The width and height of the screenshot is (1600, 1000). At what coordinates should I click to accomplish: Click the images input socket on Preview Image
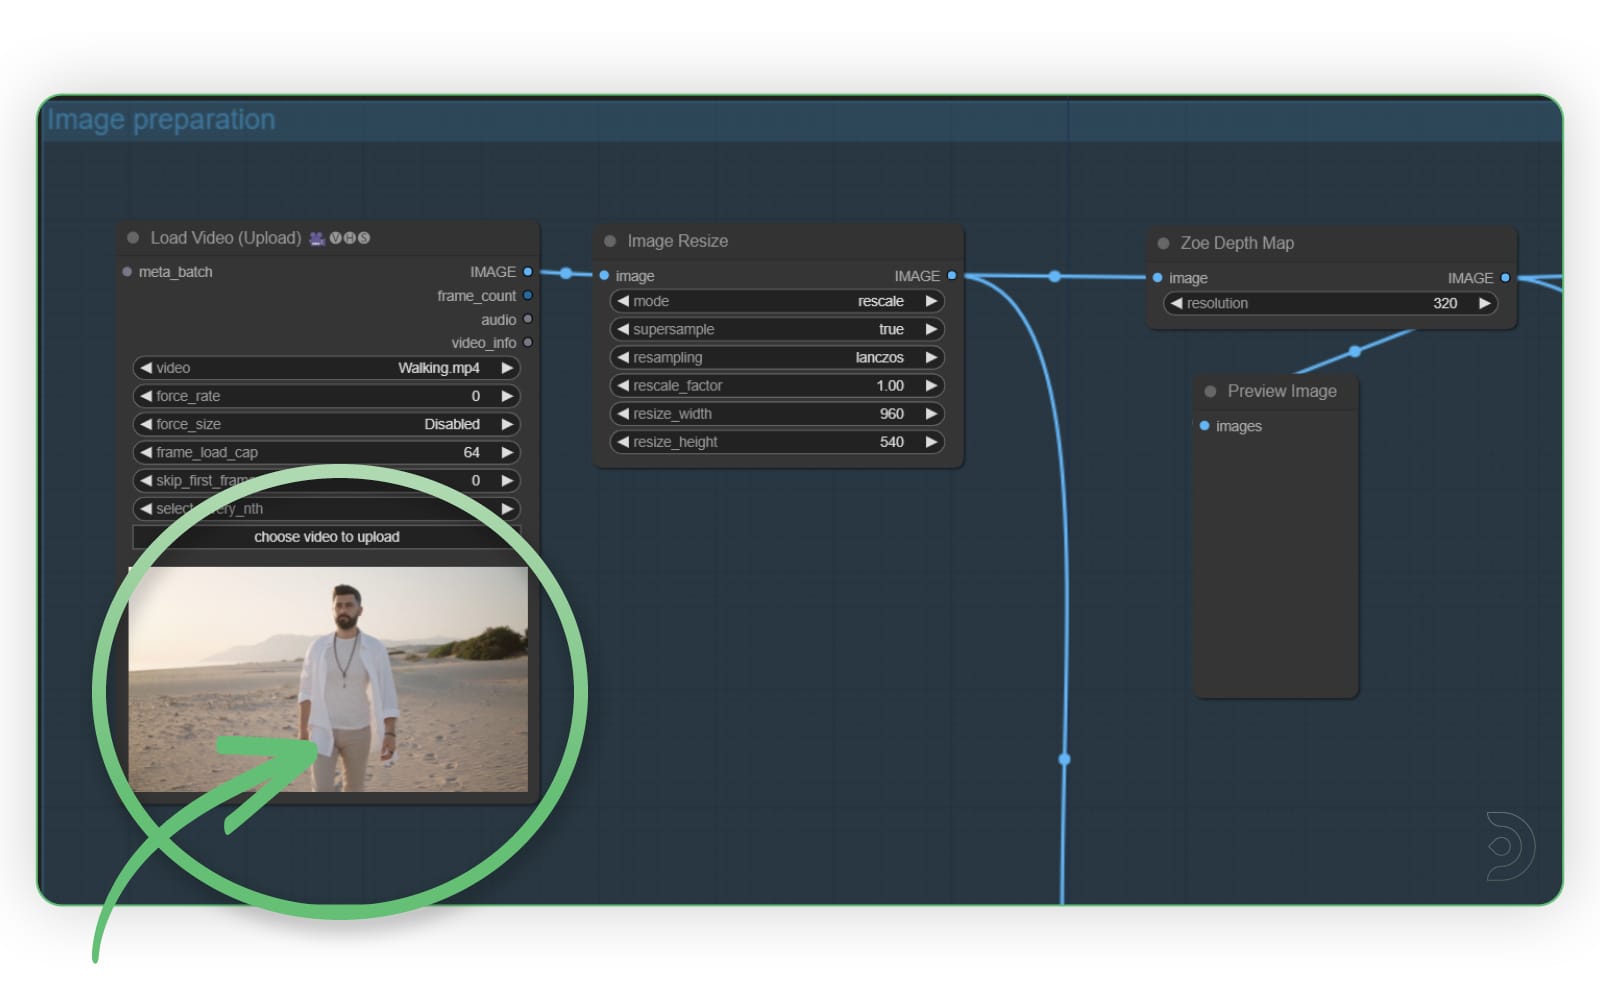click(x=1204, y=425)
